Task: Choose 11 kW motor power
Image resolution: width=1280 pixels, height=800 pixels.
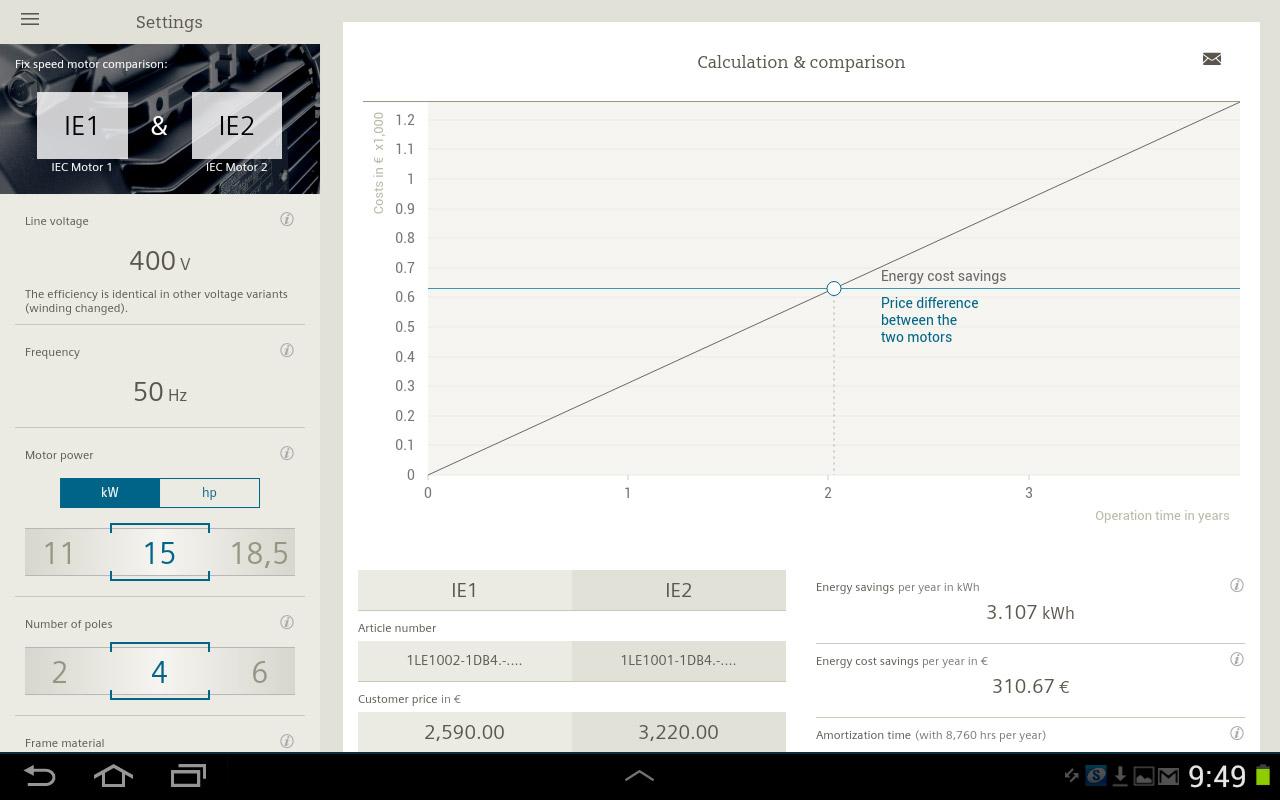Action: tap(59, 553)
